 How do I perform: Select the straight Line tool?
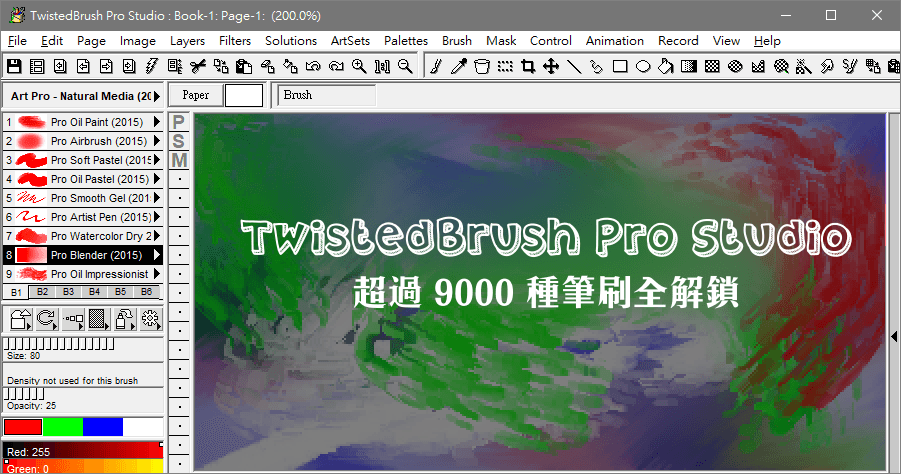click(x=574, y=66)
